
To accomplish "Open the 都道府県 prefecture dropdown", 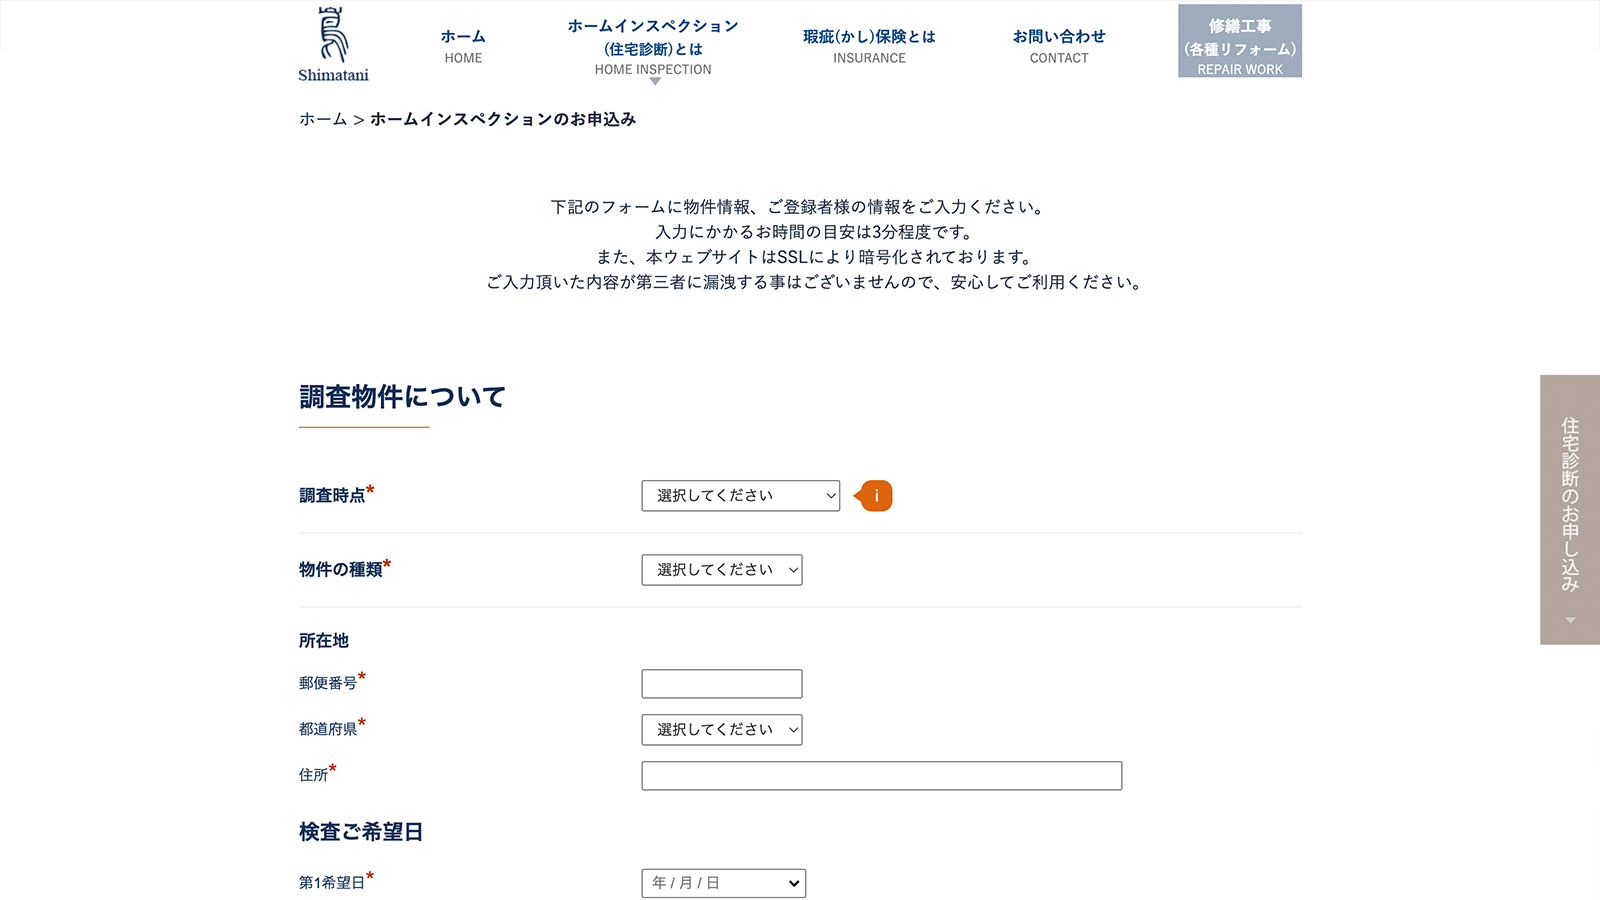I will tap(722, 729).
